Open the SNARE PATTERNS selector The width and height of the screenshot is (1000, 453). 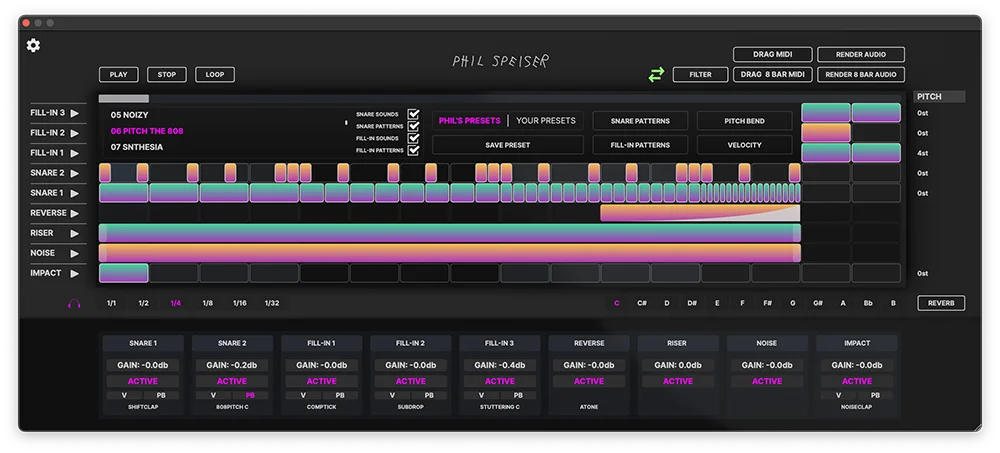pyautogui.click(x=640, y=121)
